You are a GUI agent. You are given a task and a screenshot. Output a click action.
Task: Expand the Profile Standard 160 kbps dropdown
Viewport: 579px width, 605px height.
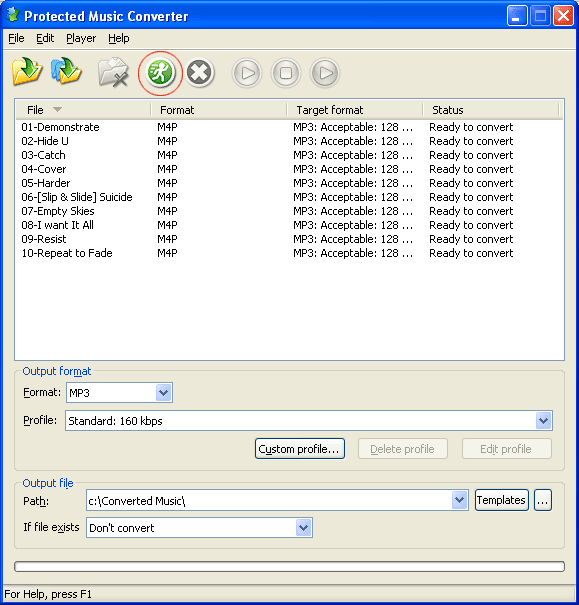click(544, 421)
